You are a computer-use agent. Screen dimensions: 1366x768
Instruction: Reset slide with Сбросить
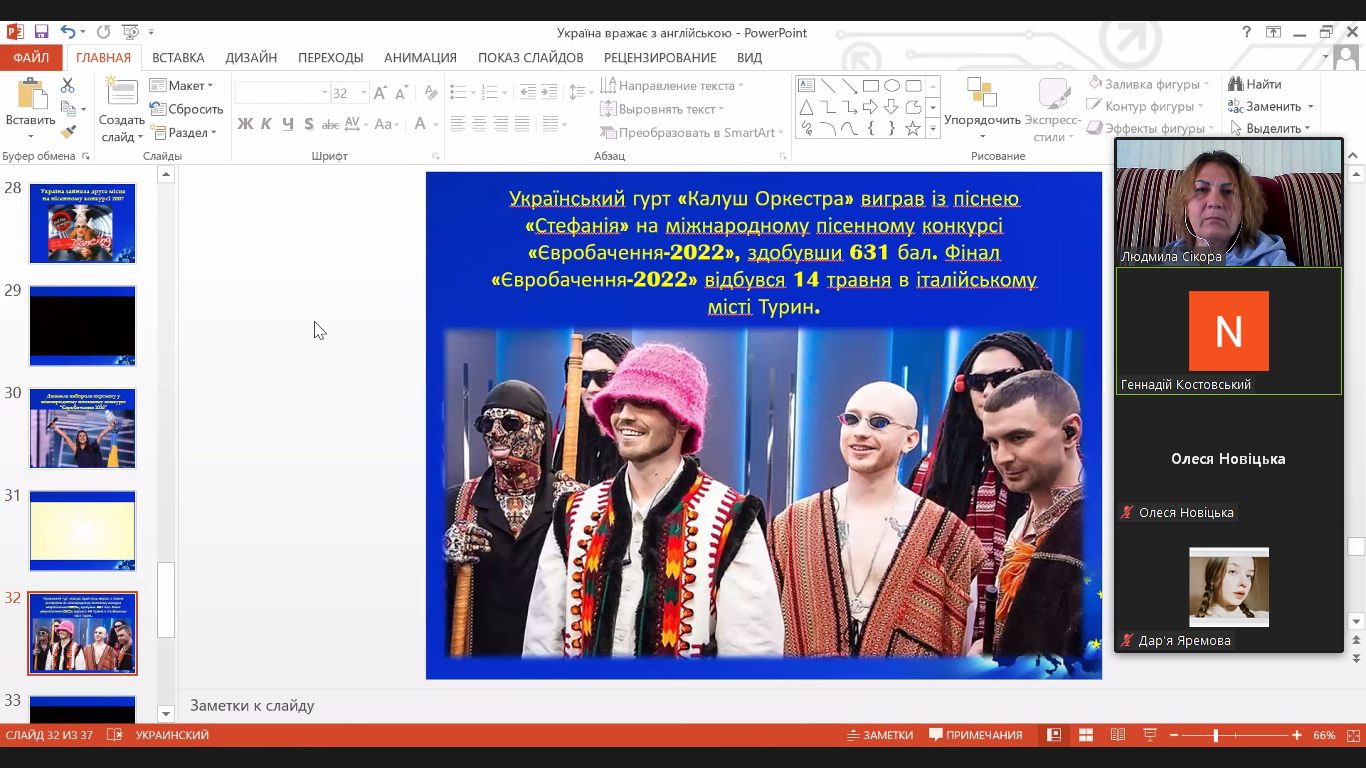click(186, 109)
